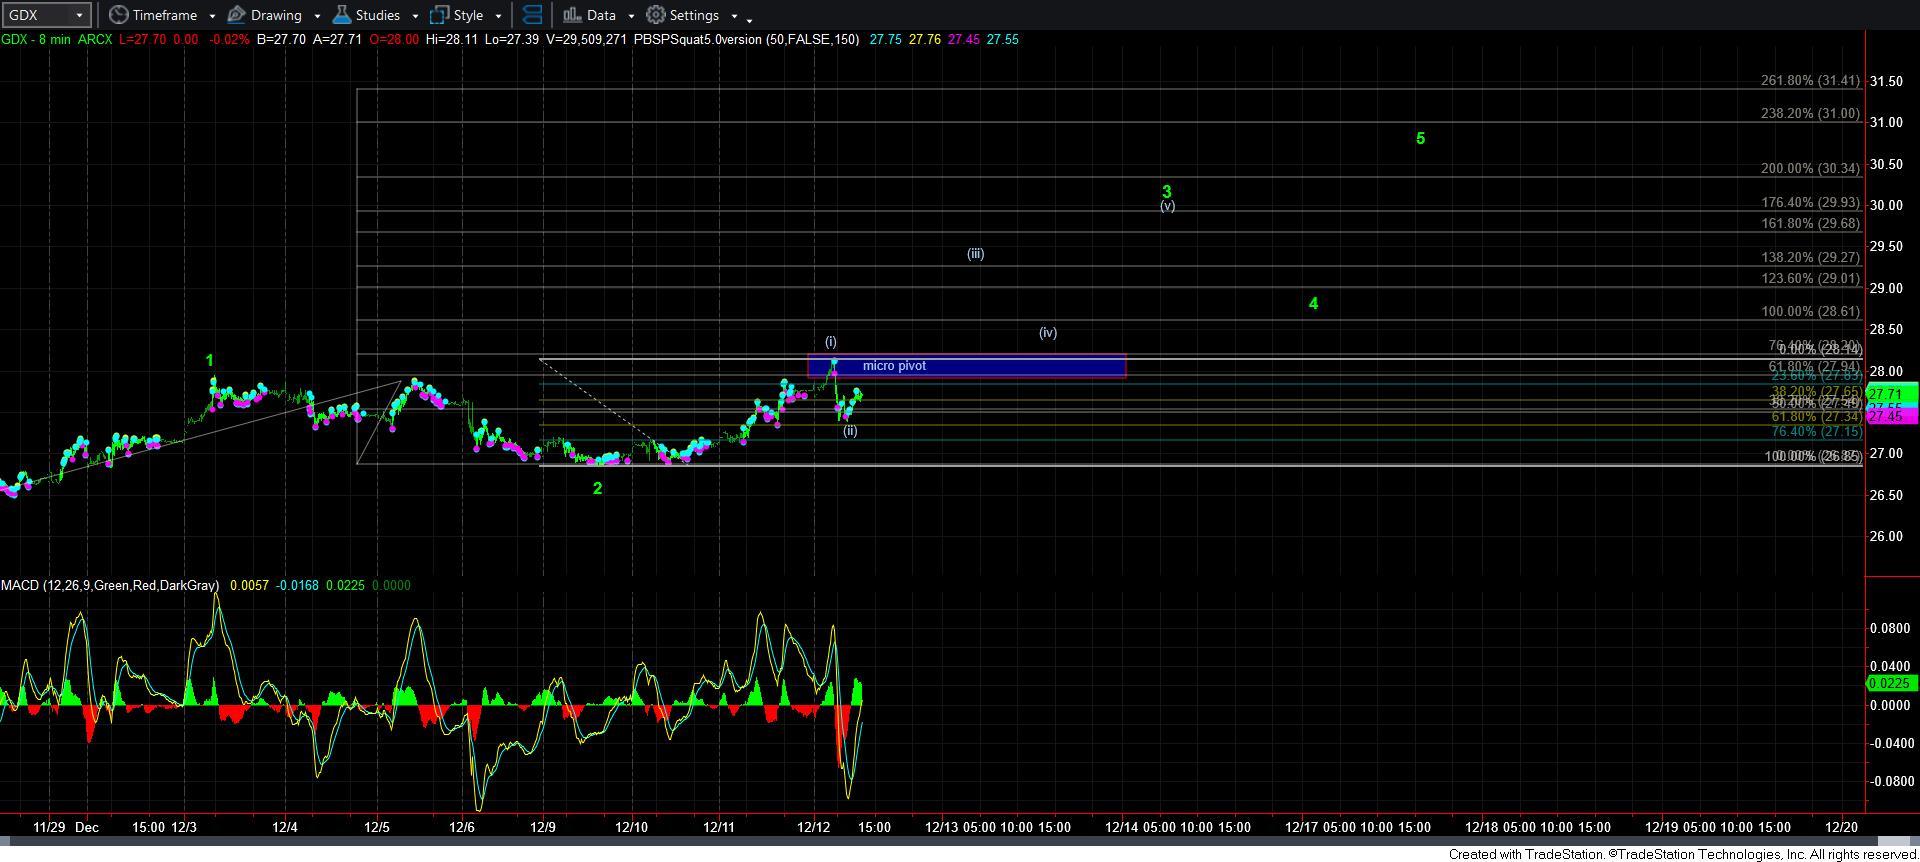Click the Drawing pencil icon
The height and width of the screenshot is (862, 1920).
(x=237, y=15)
